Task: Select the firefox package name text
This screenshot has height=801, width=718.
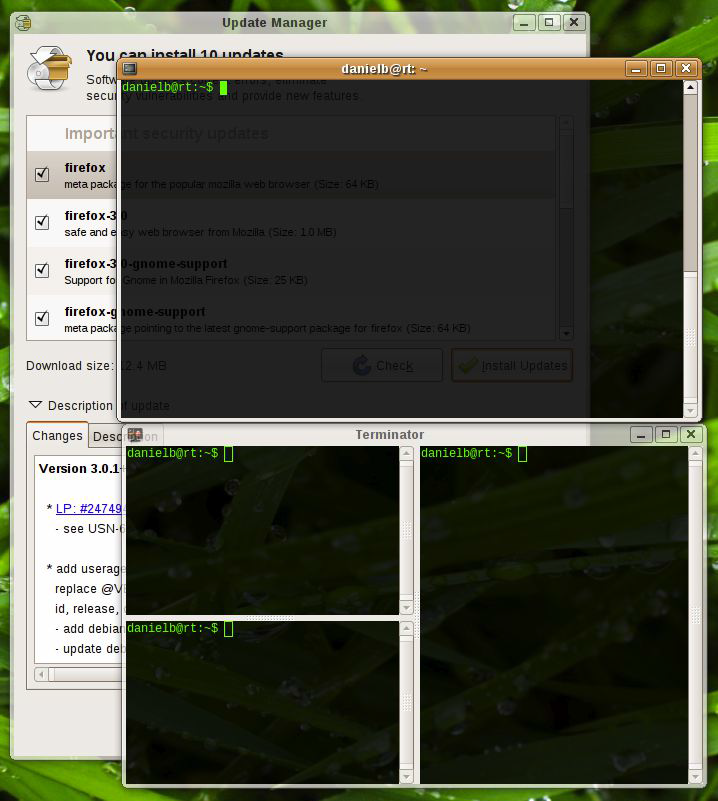Action: pyautogui.click(x=85, y=168)
